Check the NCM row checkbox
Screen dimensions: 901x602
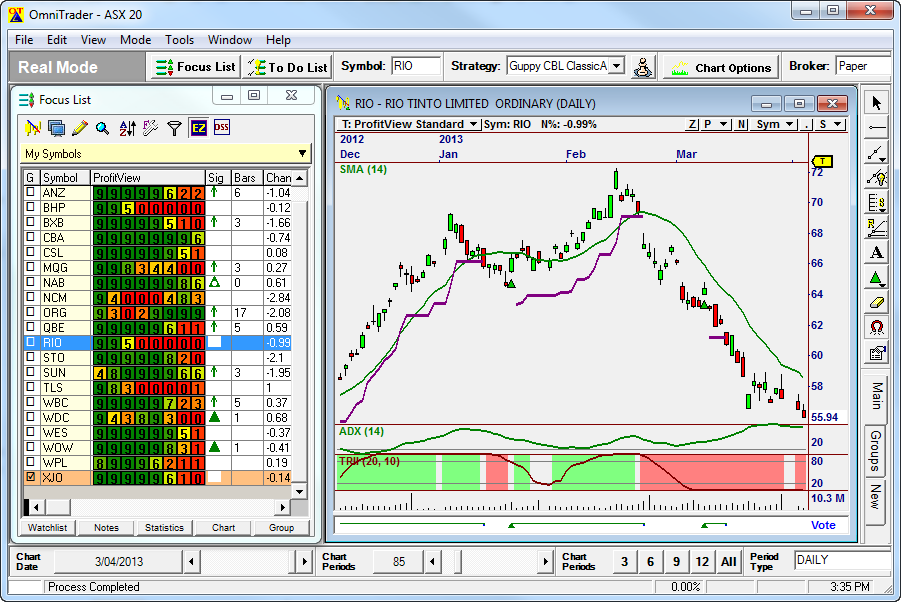pyautogui.click(x=30, y=297)
